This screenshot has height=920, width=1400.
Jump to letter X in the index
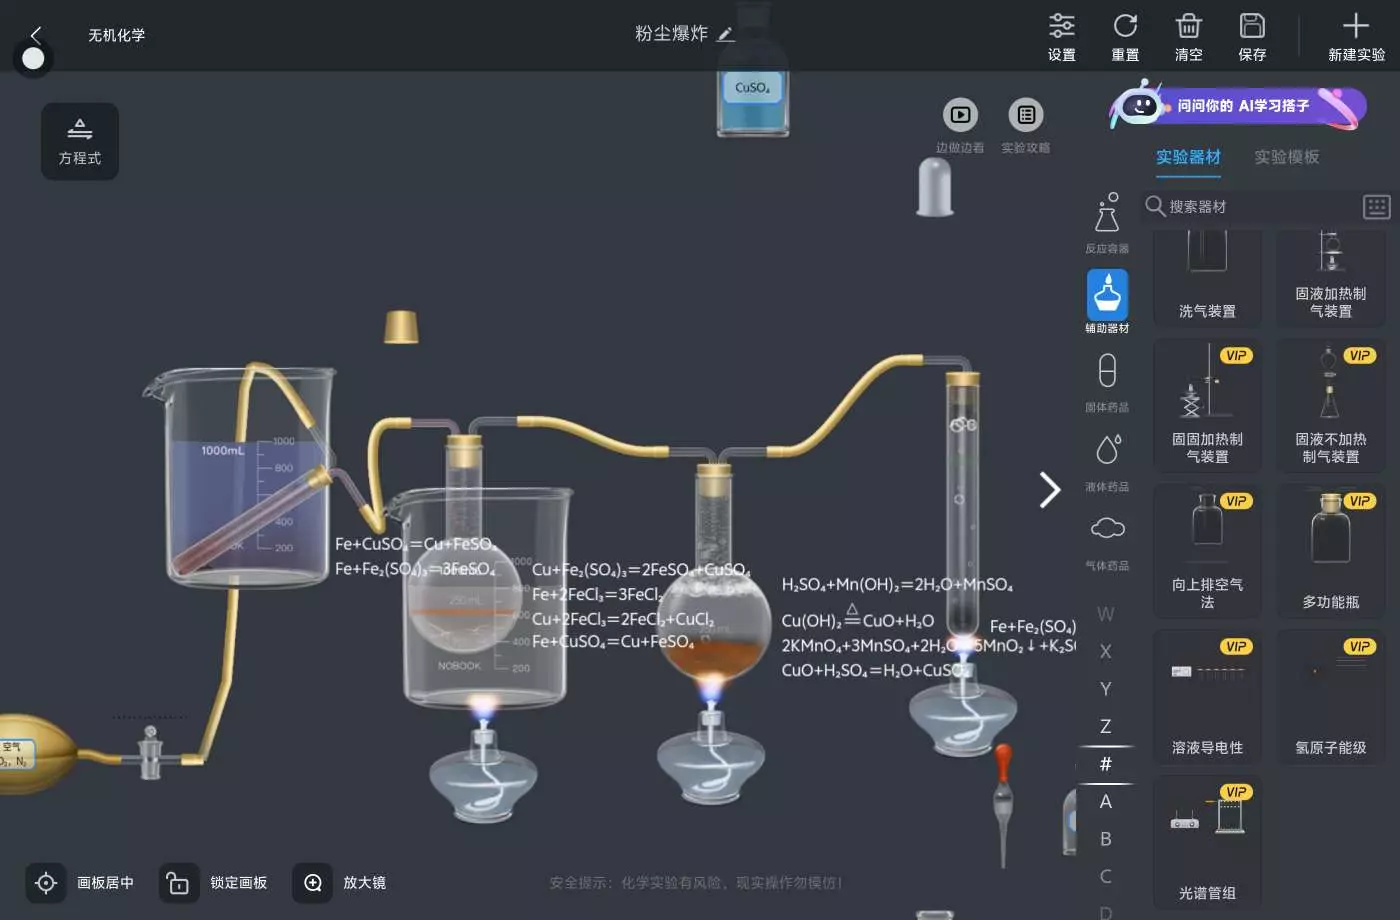(1105, 651)
